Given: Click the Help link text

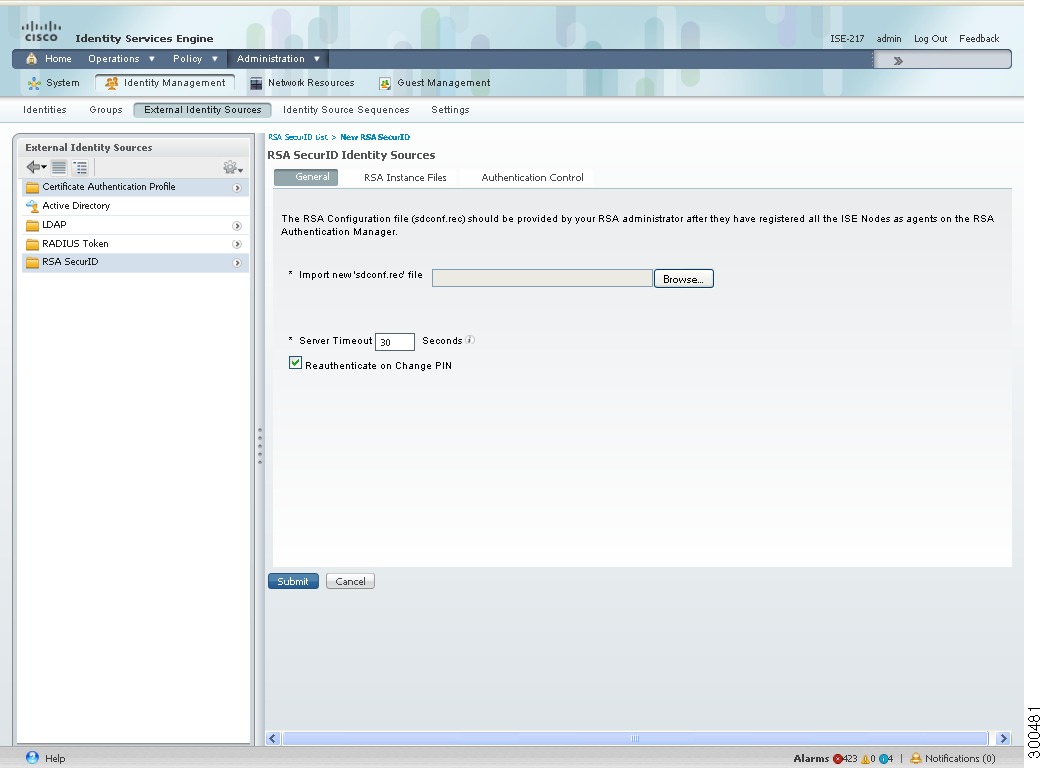Looking at the screenshot, I should [55, 759].
